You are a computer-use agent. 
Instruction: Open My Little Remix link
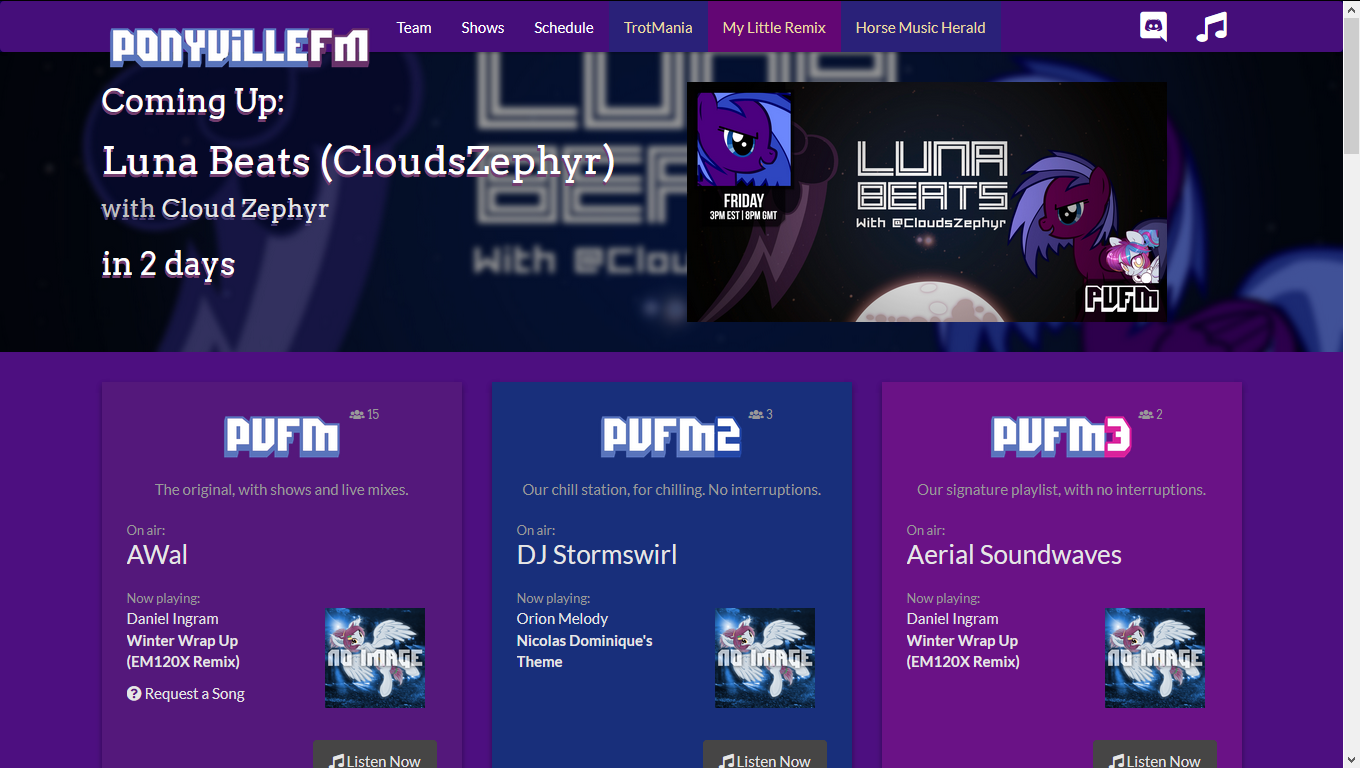775,27
